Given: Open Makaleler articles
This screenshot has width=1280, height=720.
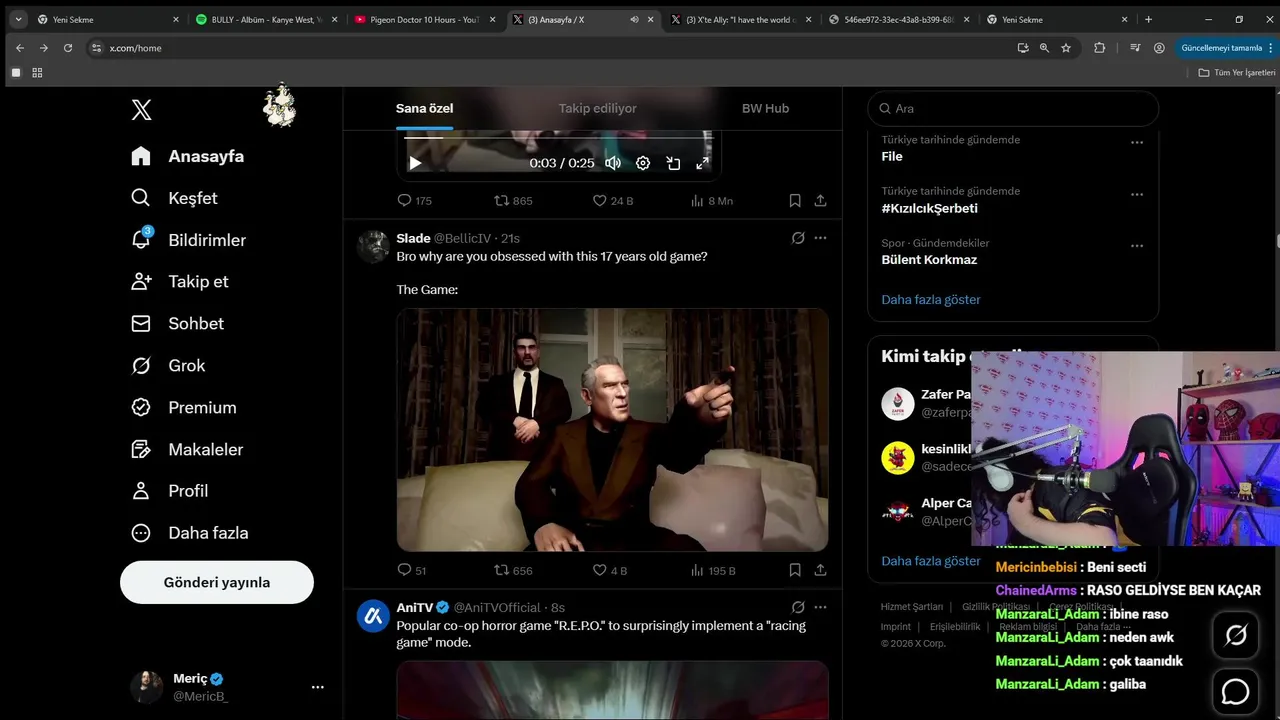Looking at the screenshot, I should pyautogui.click(x=187, y=450).
